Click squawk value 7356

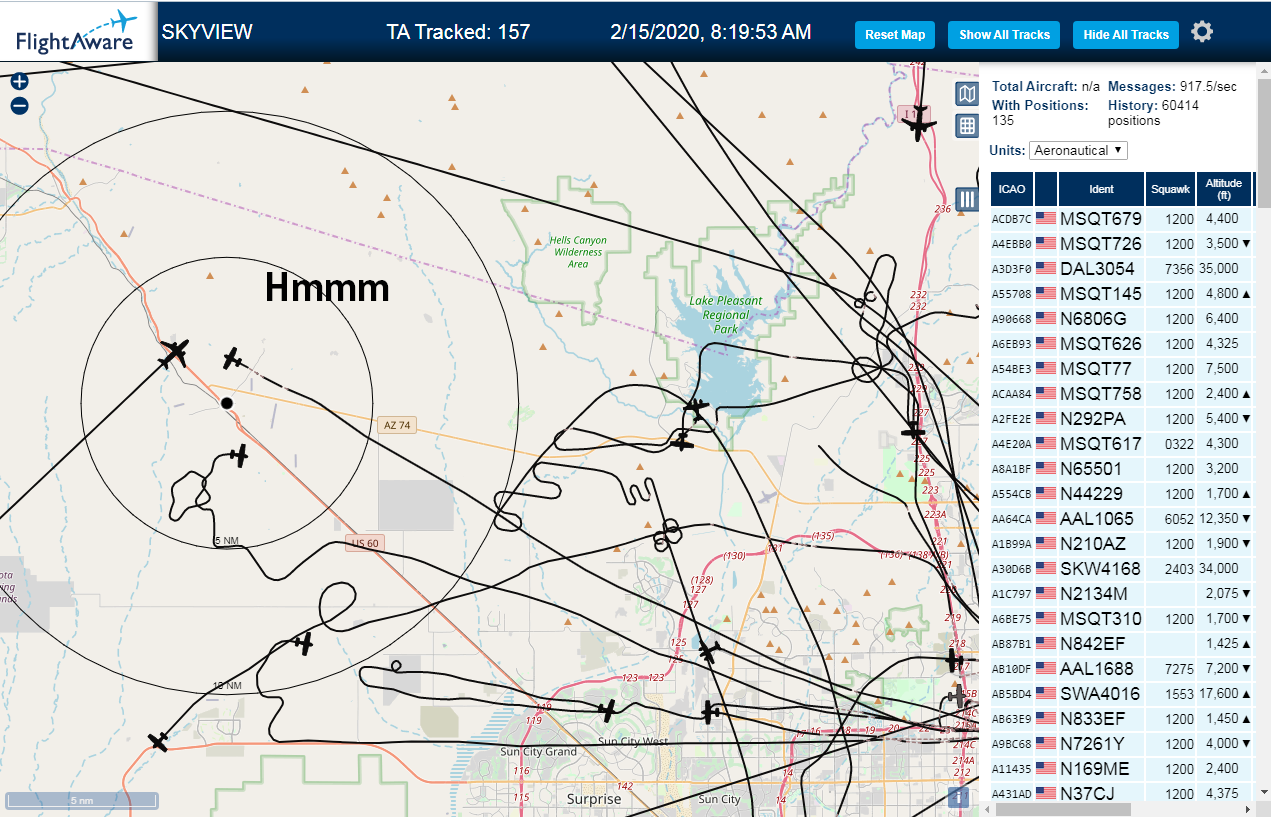coord(1180,269)
